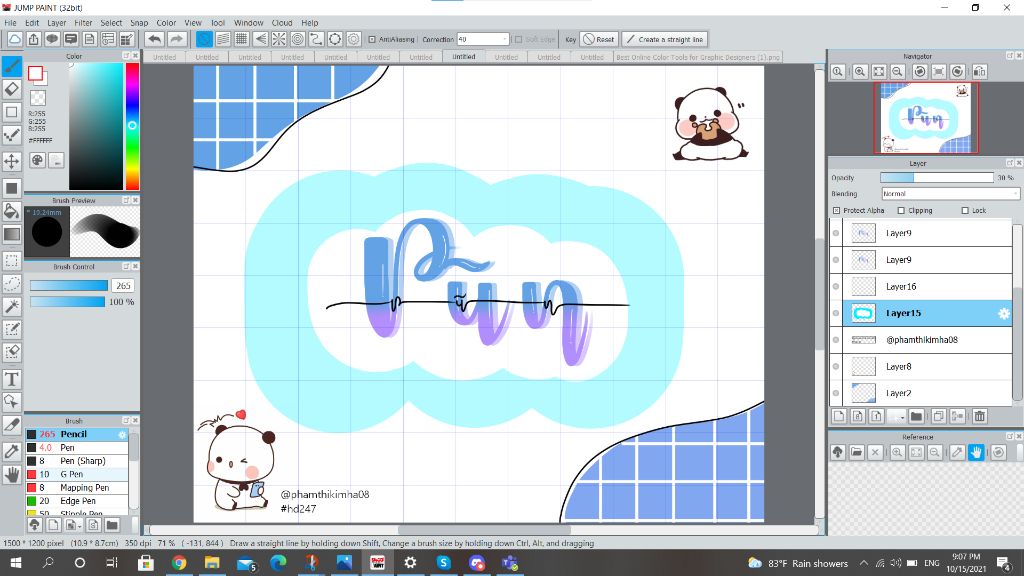1024x576 pixels.
Task: Open the color palette icon in Color panel
Action: click(37, 161)
